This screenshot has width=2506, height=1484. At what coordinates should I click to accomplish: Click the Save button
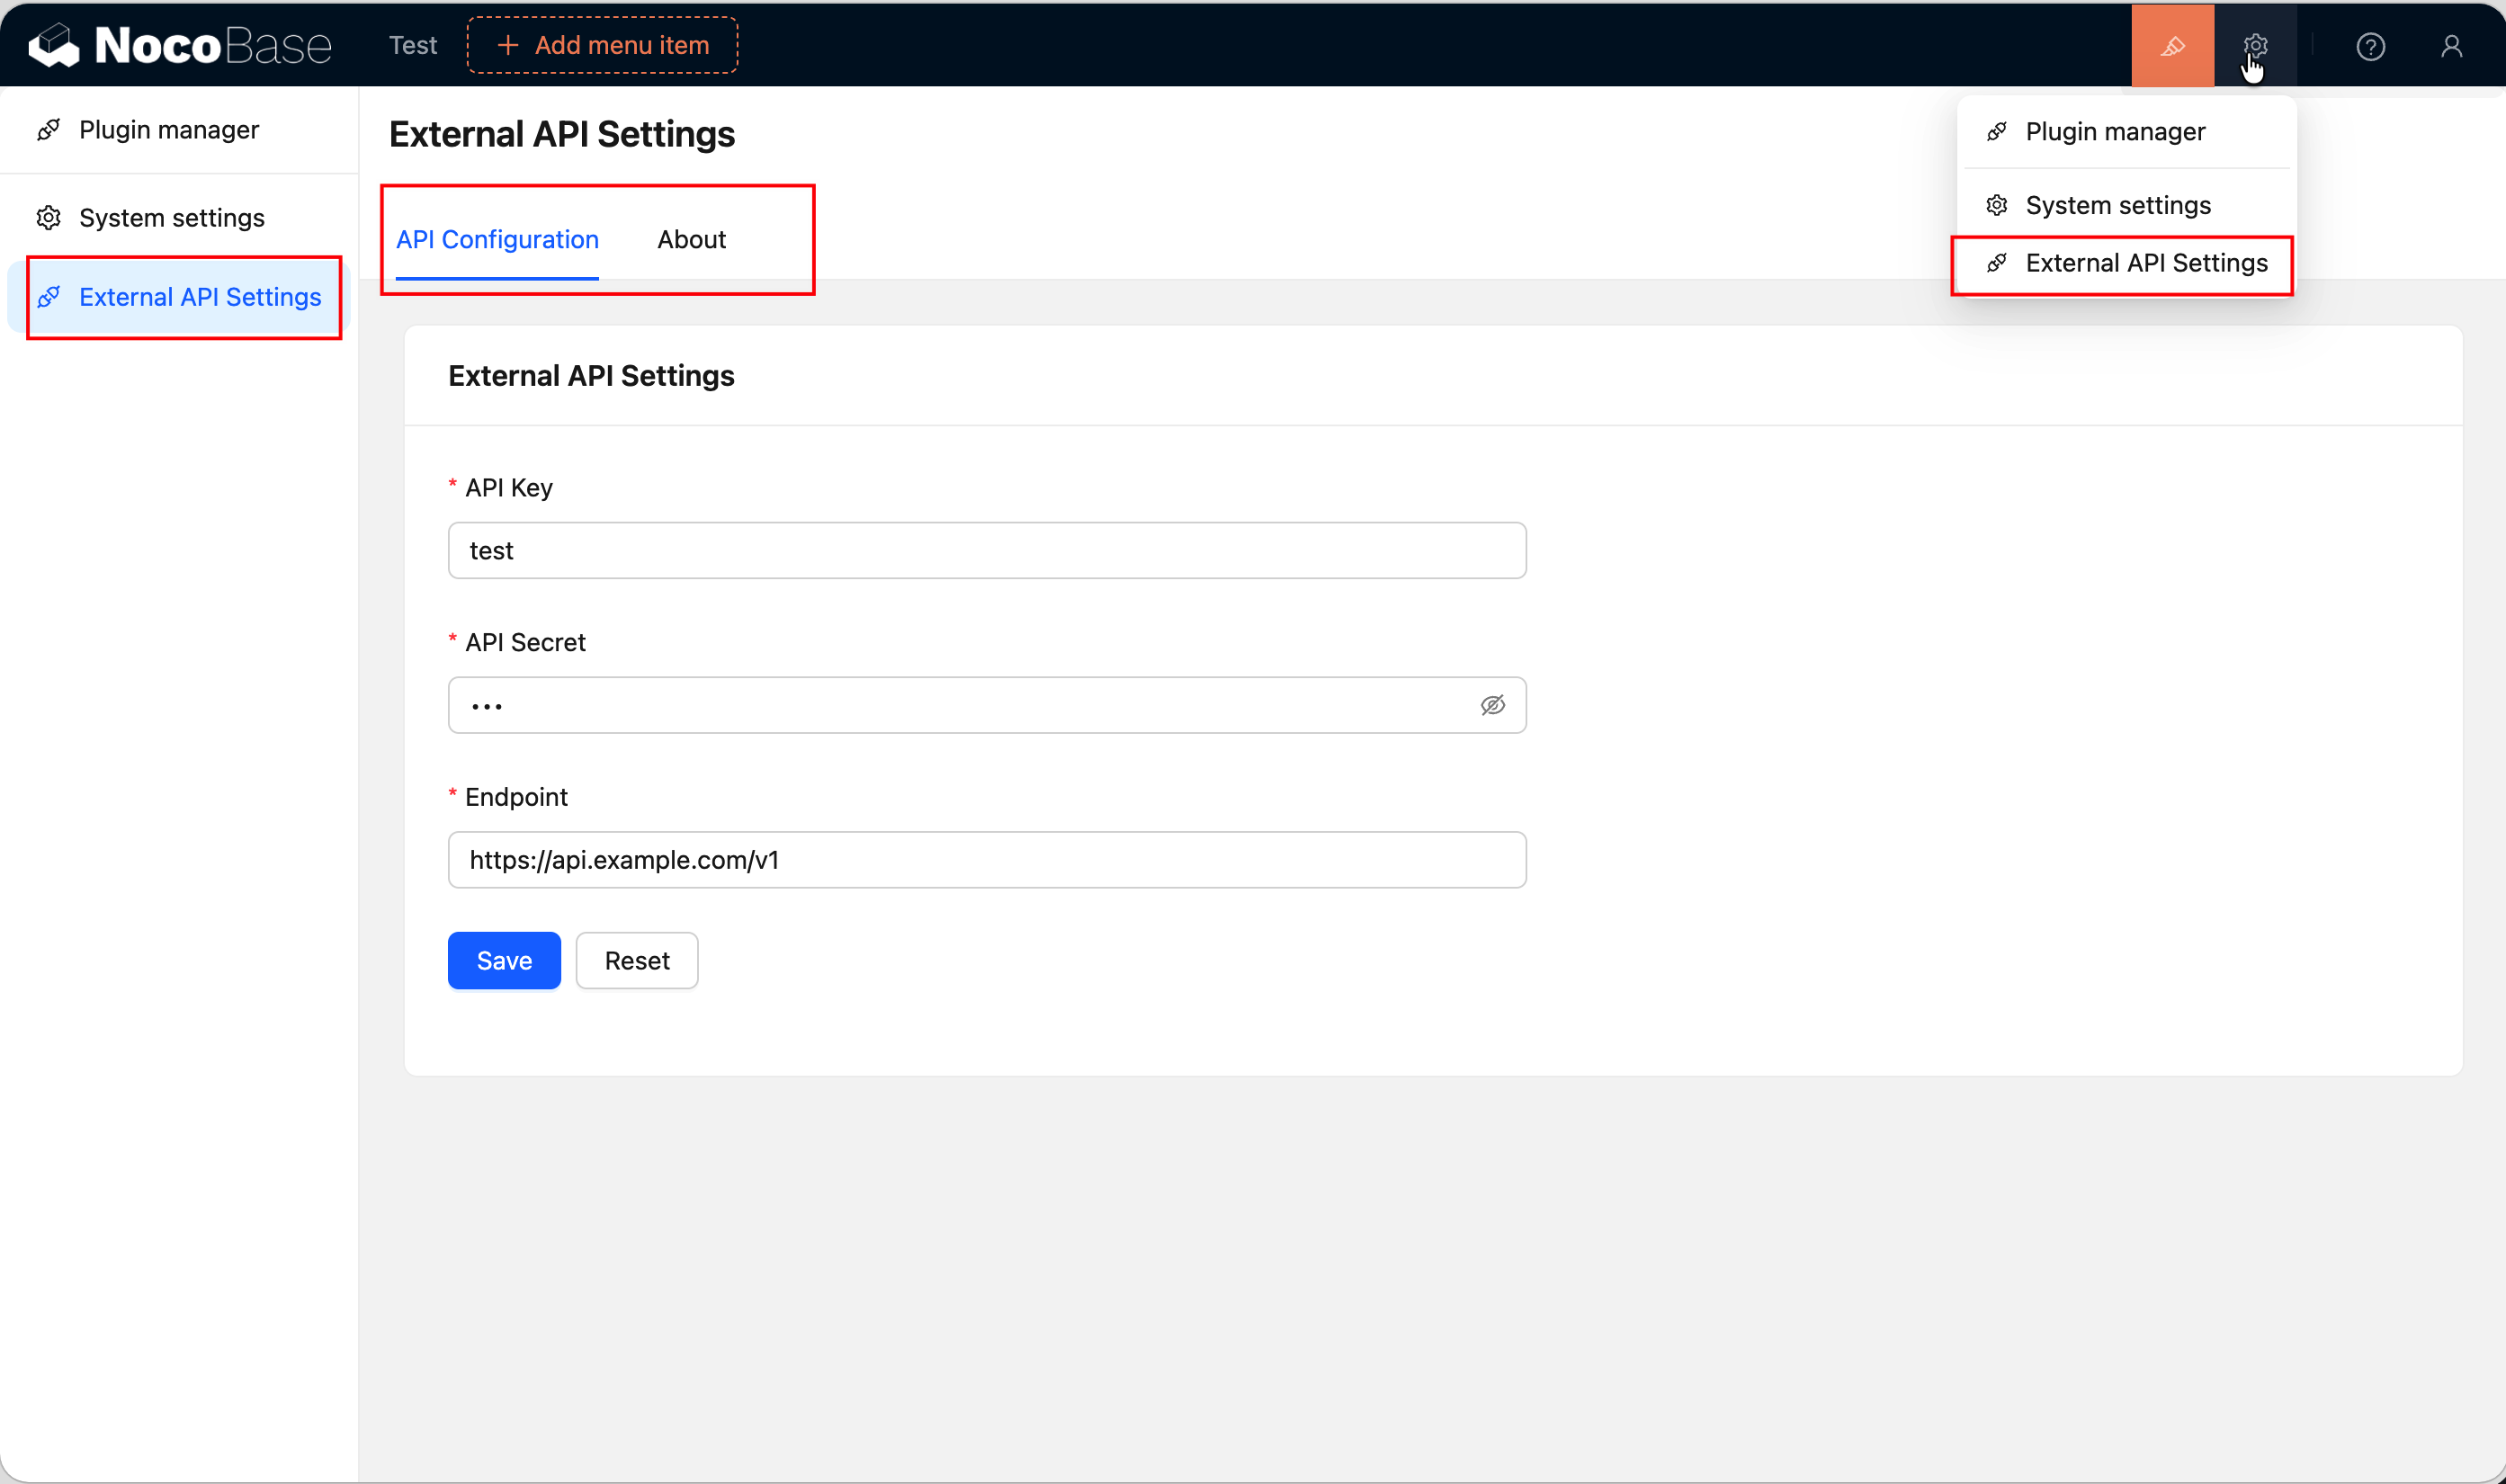point(503,960)
